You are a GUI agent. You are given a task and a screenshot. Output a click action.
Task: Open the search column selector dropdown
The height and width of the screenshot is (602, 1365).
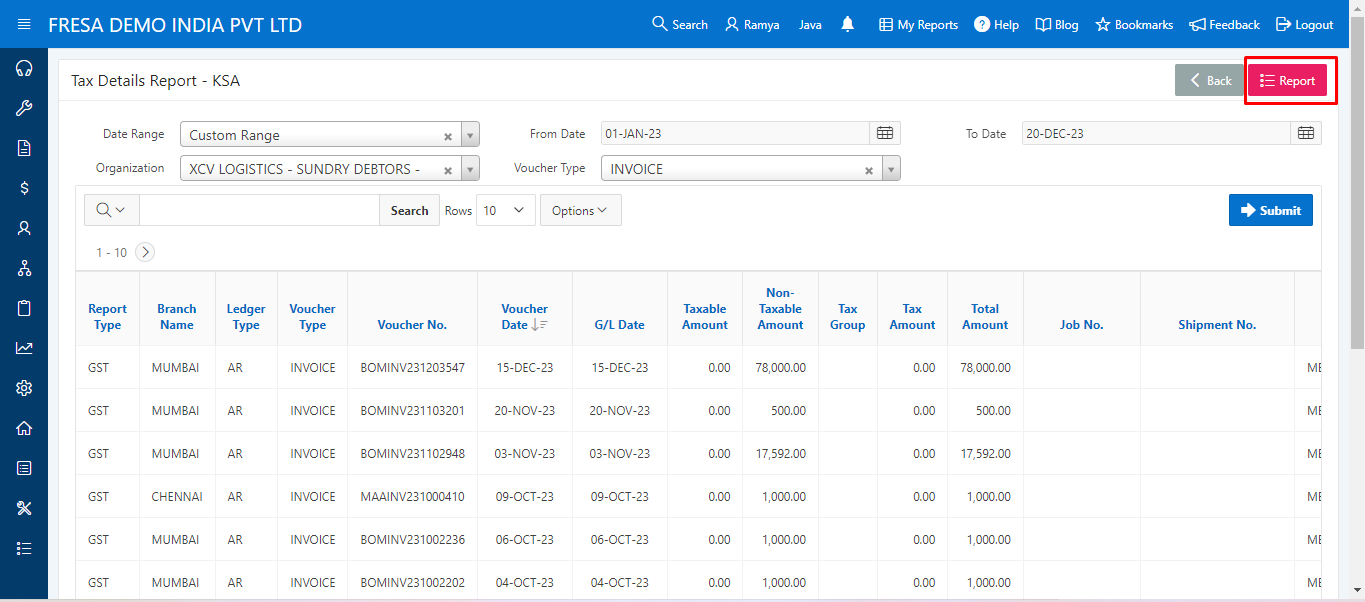(x=112, y=210)
